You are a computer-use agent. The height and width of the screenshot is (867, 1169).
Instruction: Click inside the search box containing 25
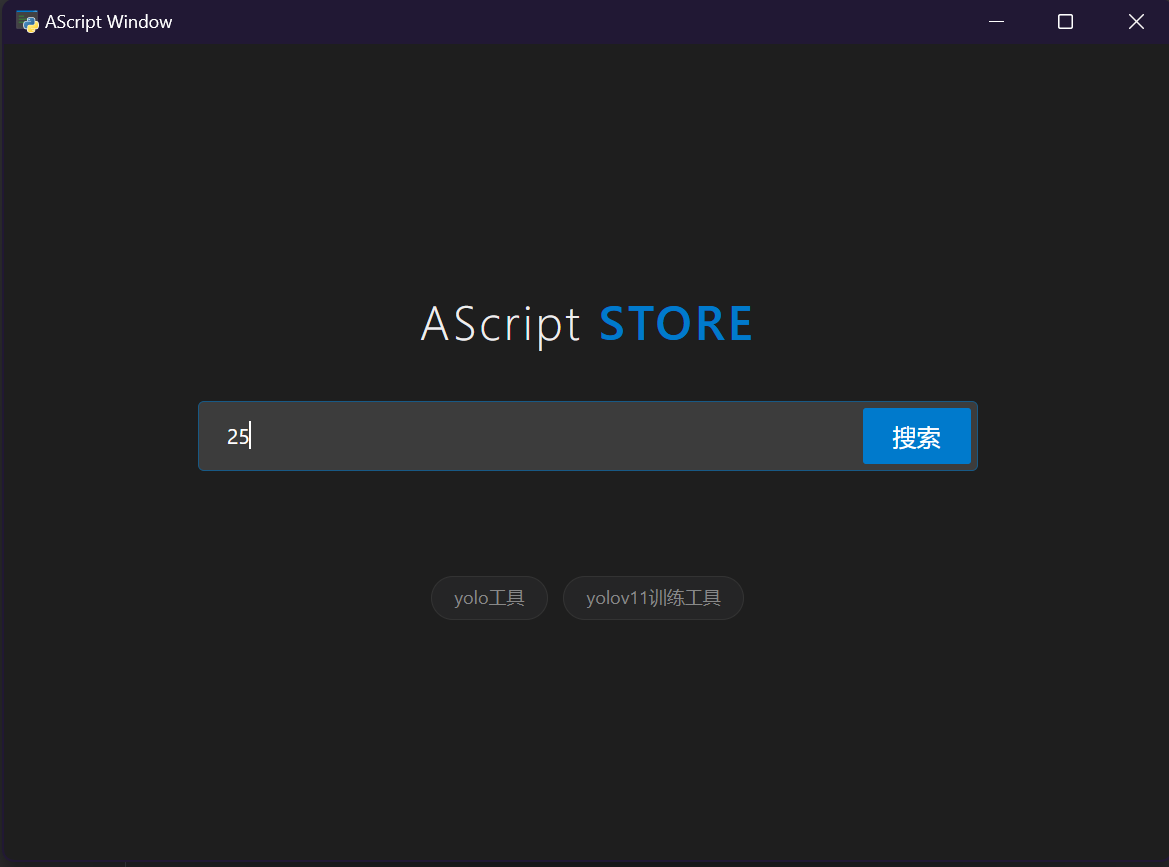click(x=500, y=436)
